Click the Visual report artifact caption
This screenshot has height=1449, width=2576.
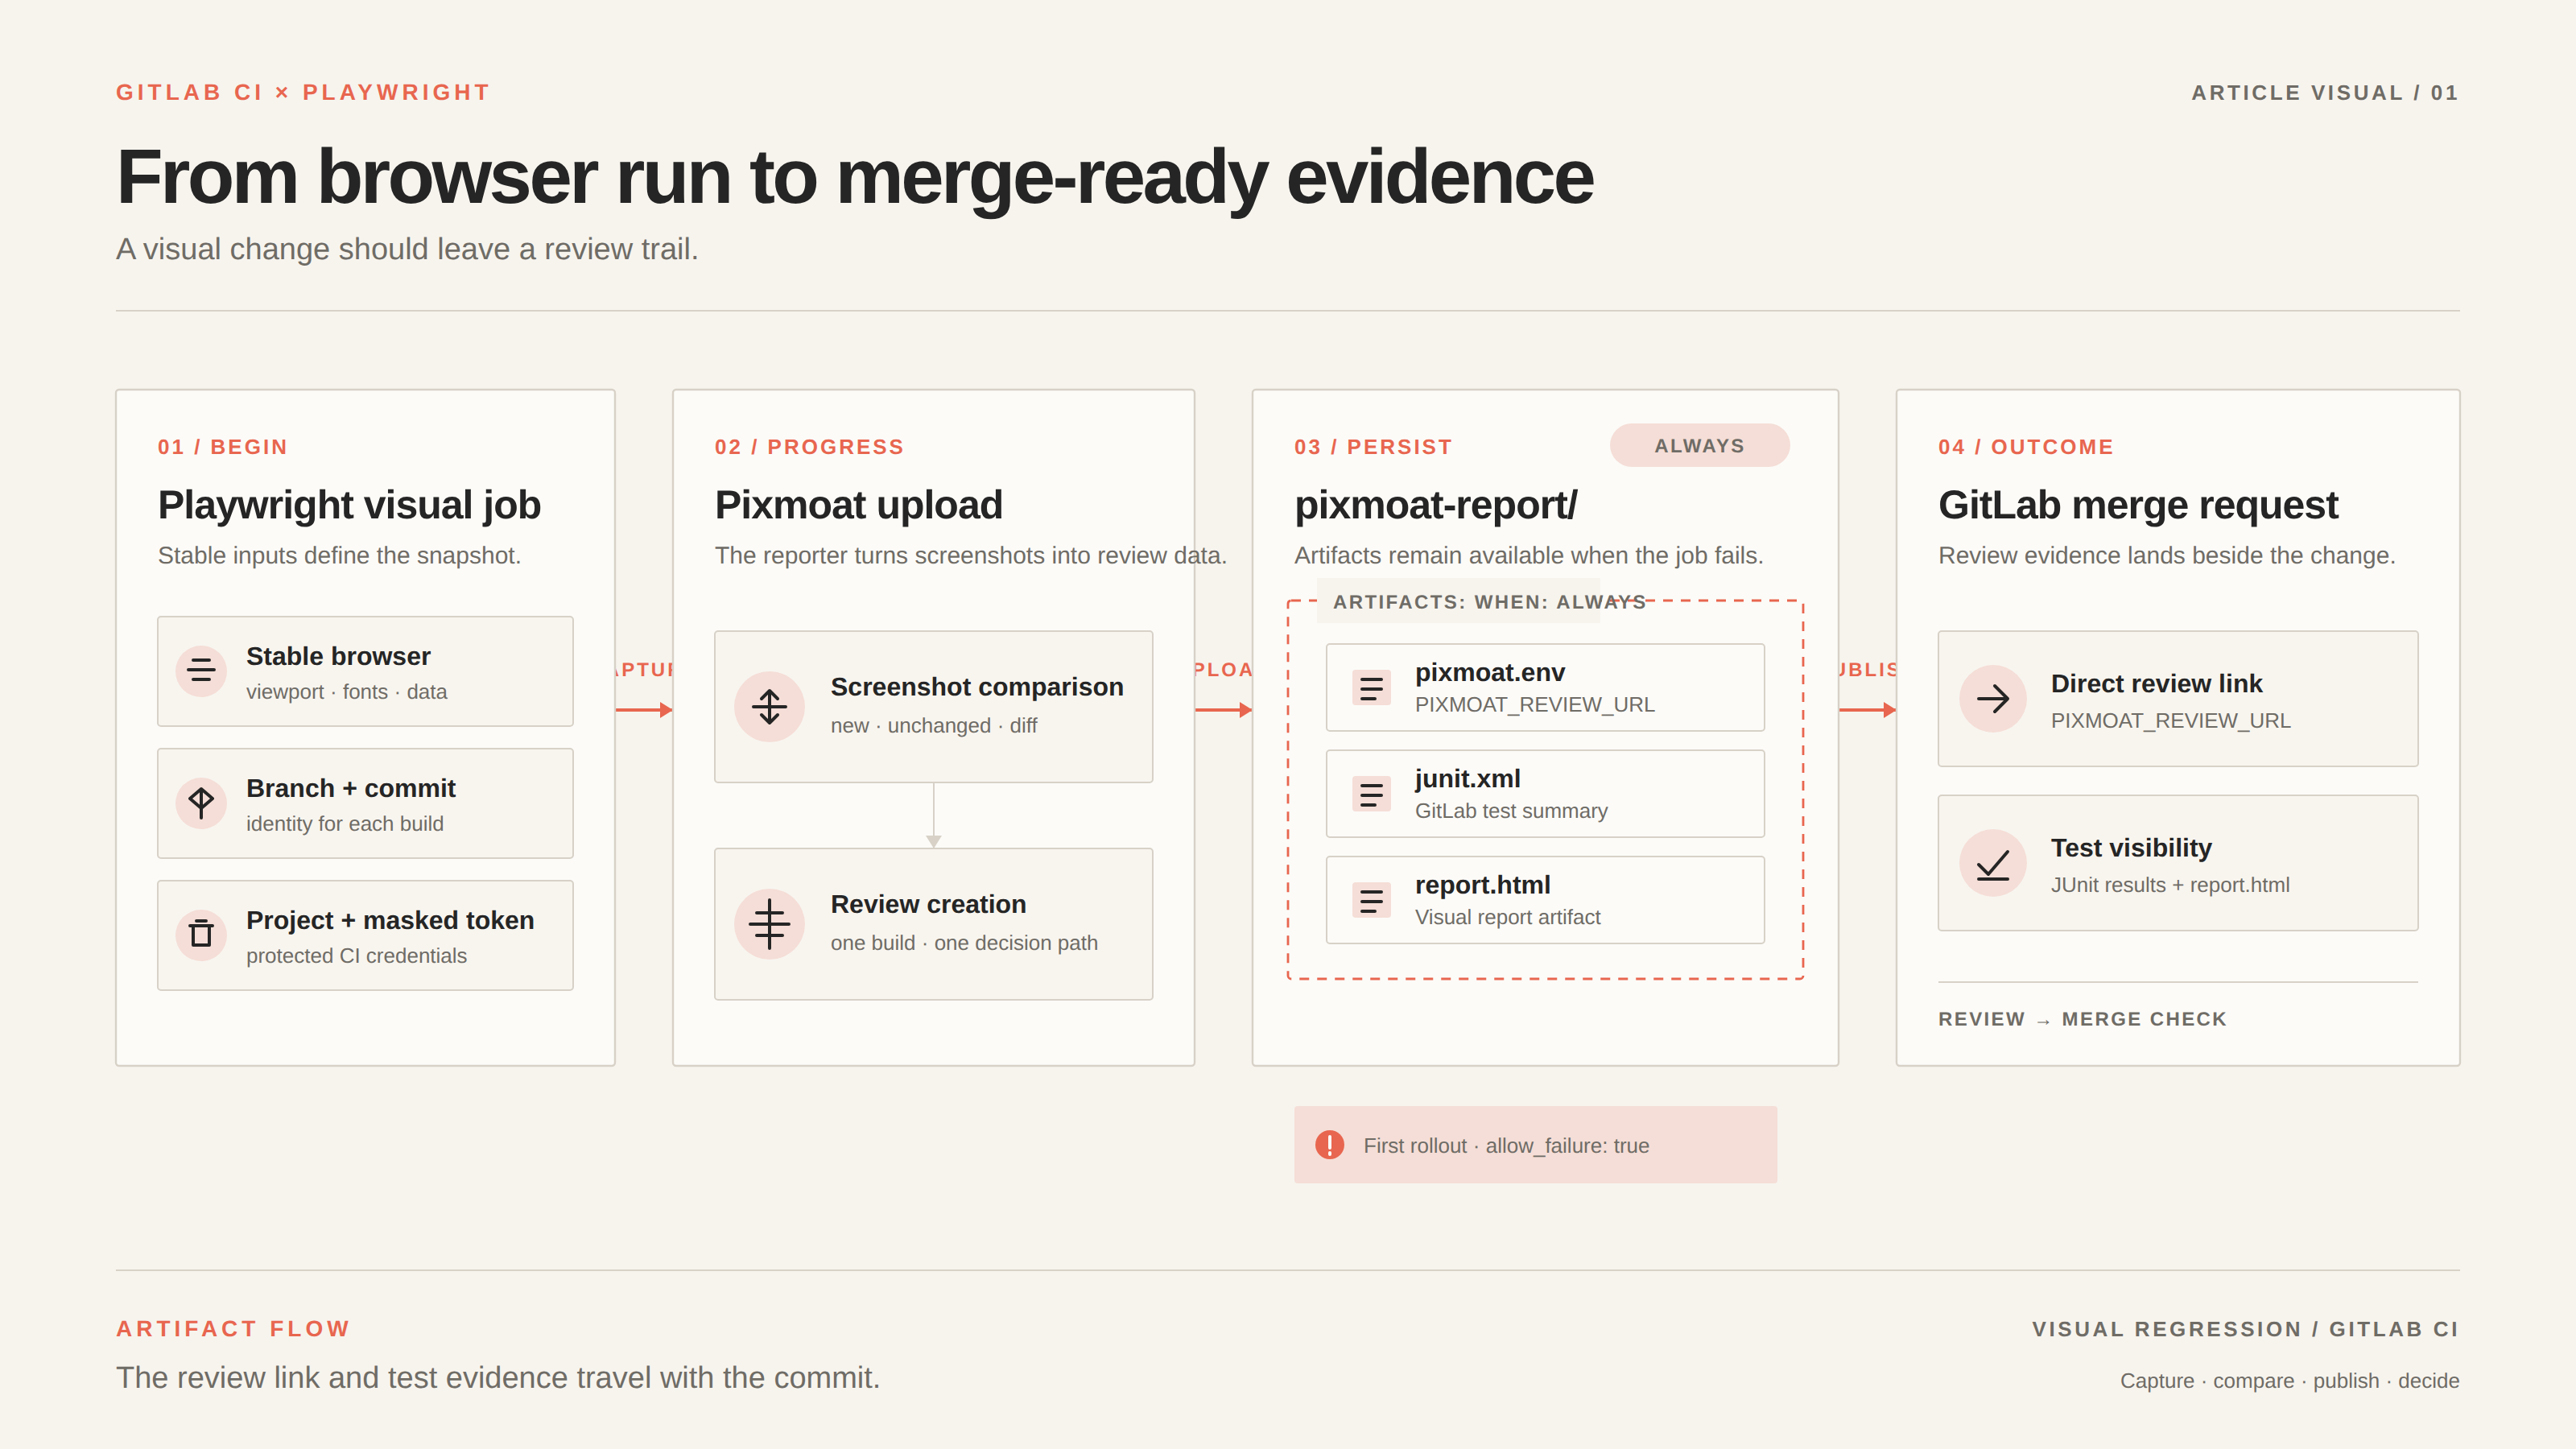click(1507, 917)
